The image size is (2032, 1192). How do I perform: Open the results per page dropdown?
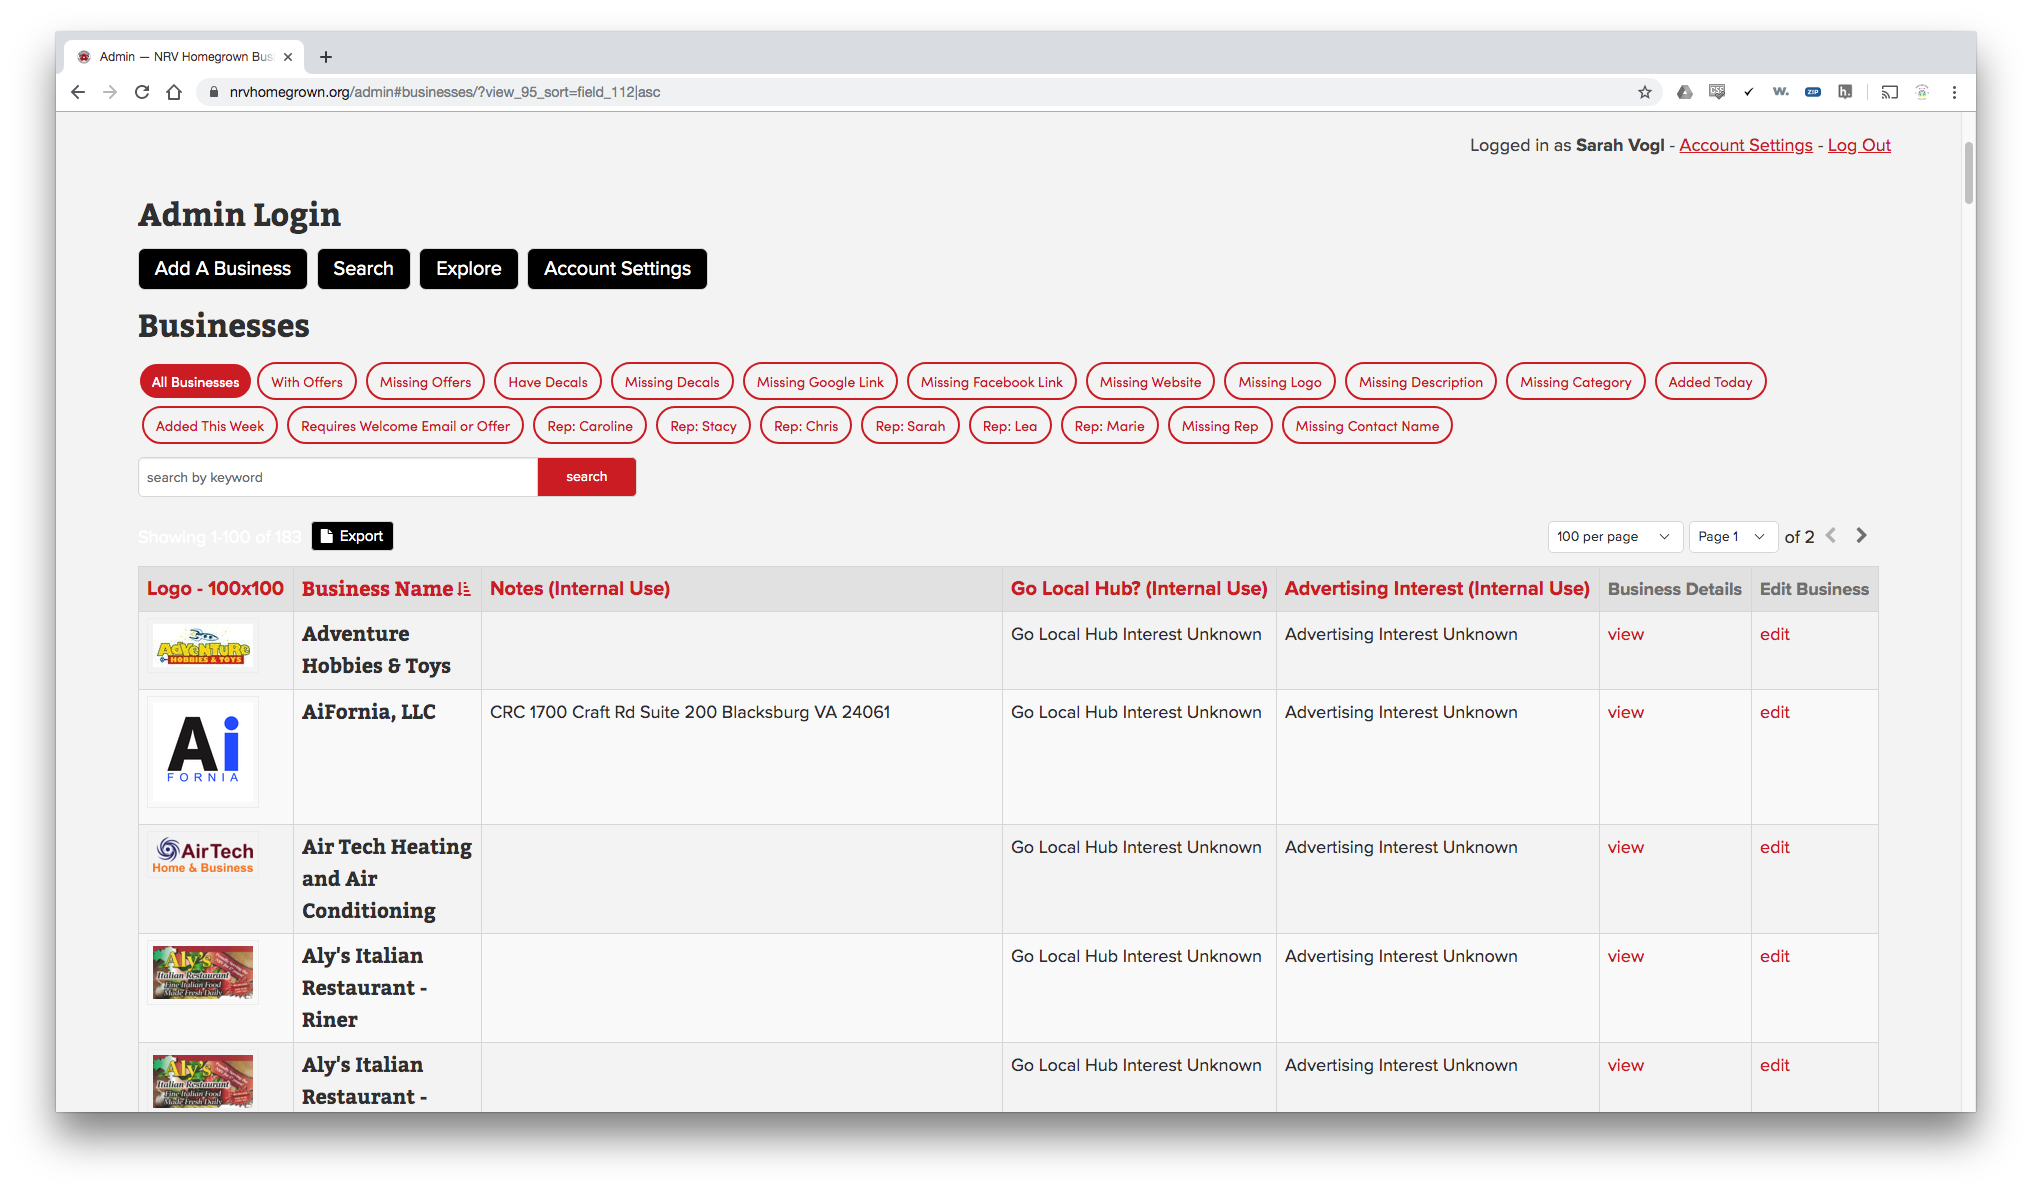(1614, 537)
